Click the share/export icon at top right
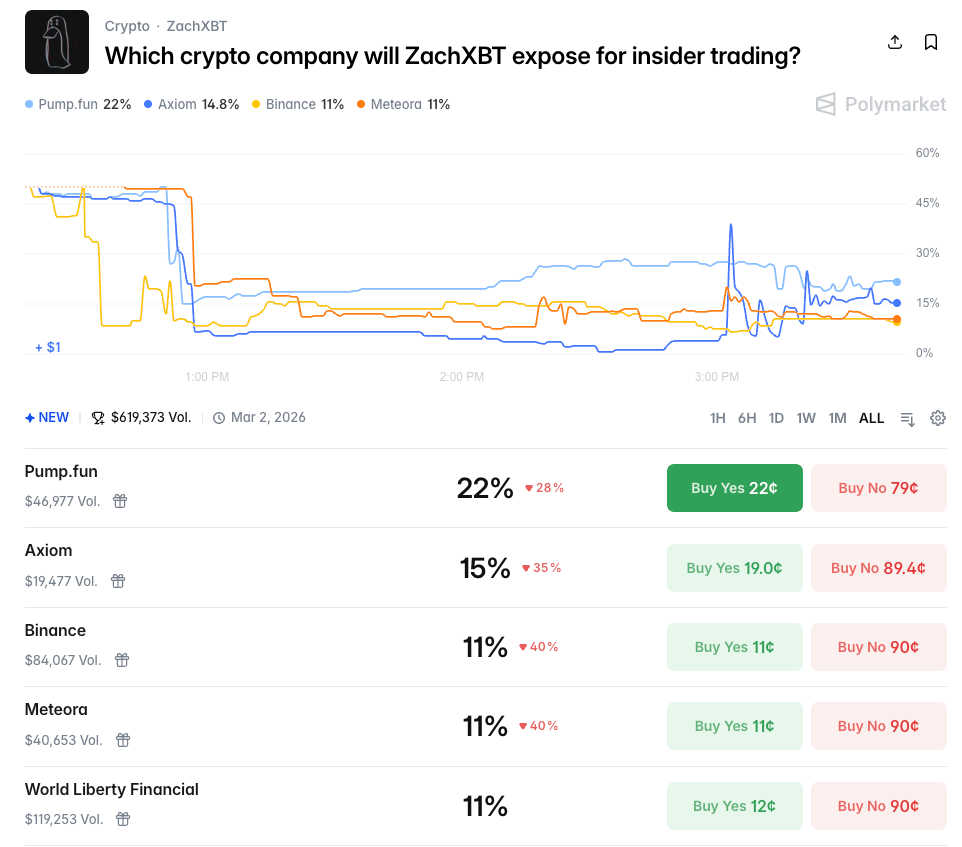Screen dimensions: 962x847 click(x=894, y=42)
